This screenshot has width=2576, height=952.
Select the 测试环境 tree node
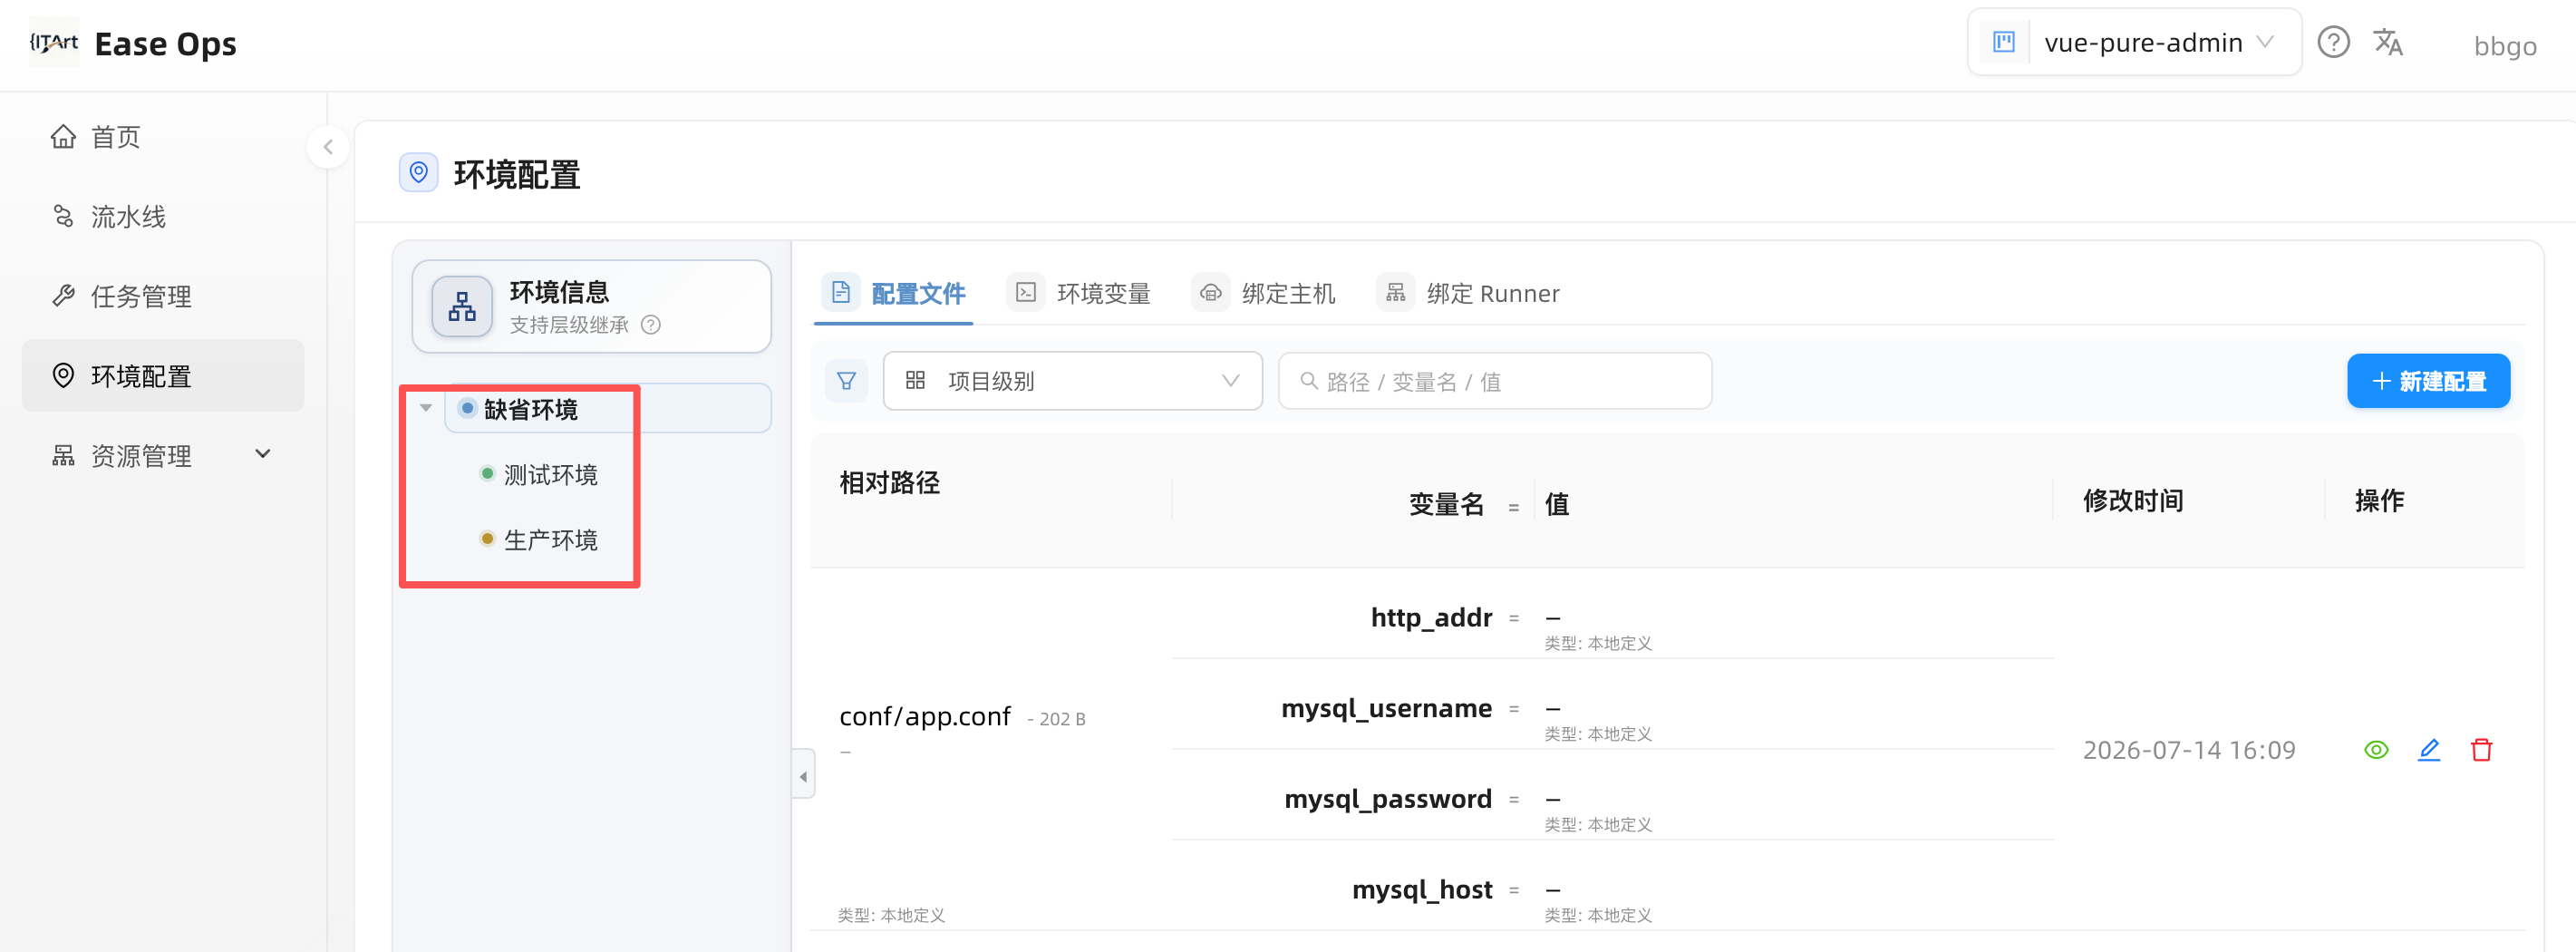pos(550,475)
